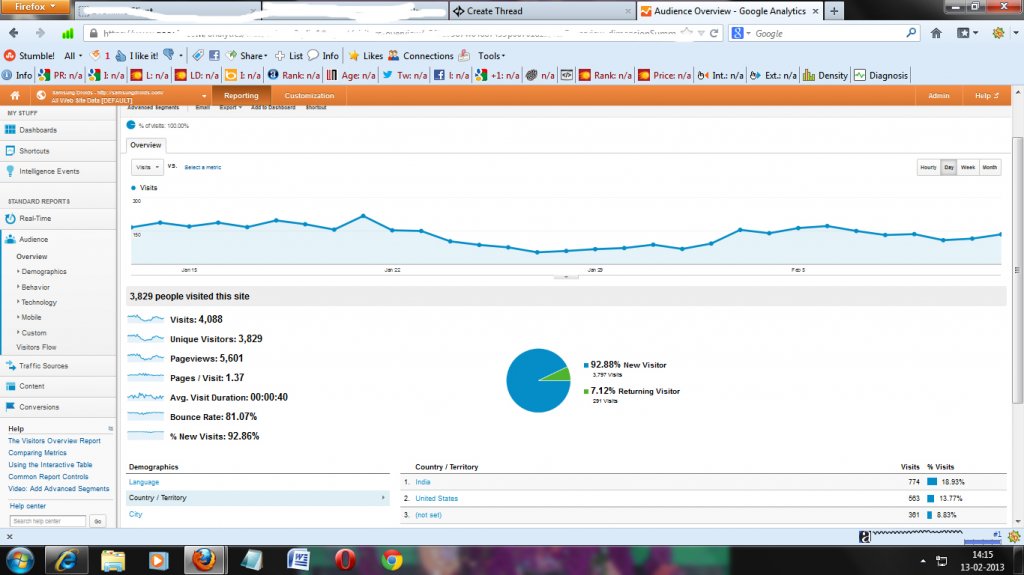Select Language under Demographics
Image resolution: width=1024 pixels, height=575 pixels.
144,482
